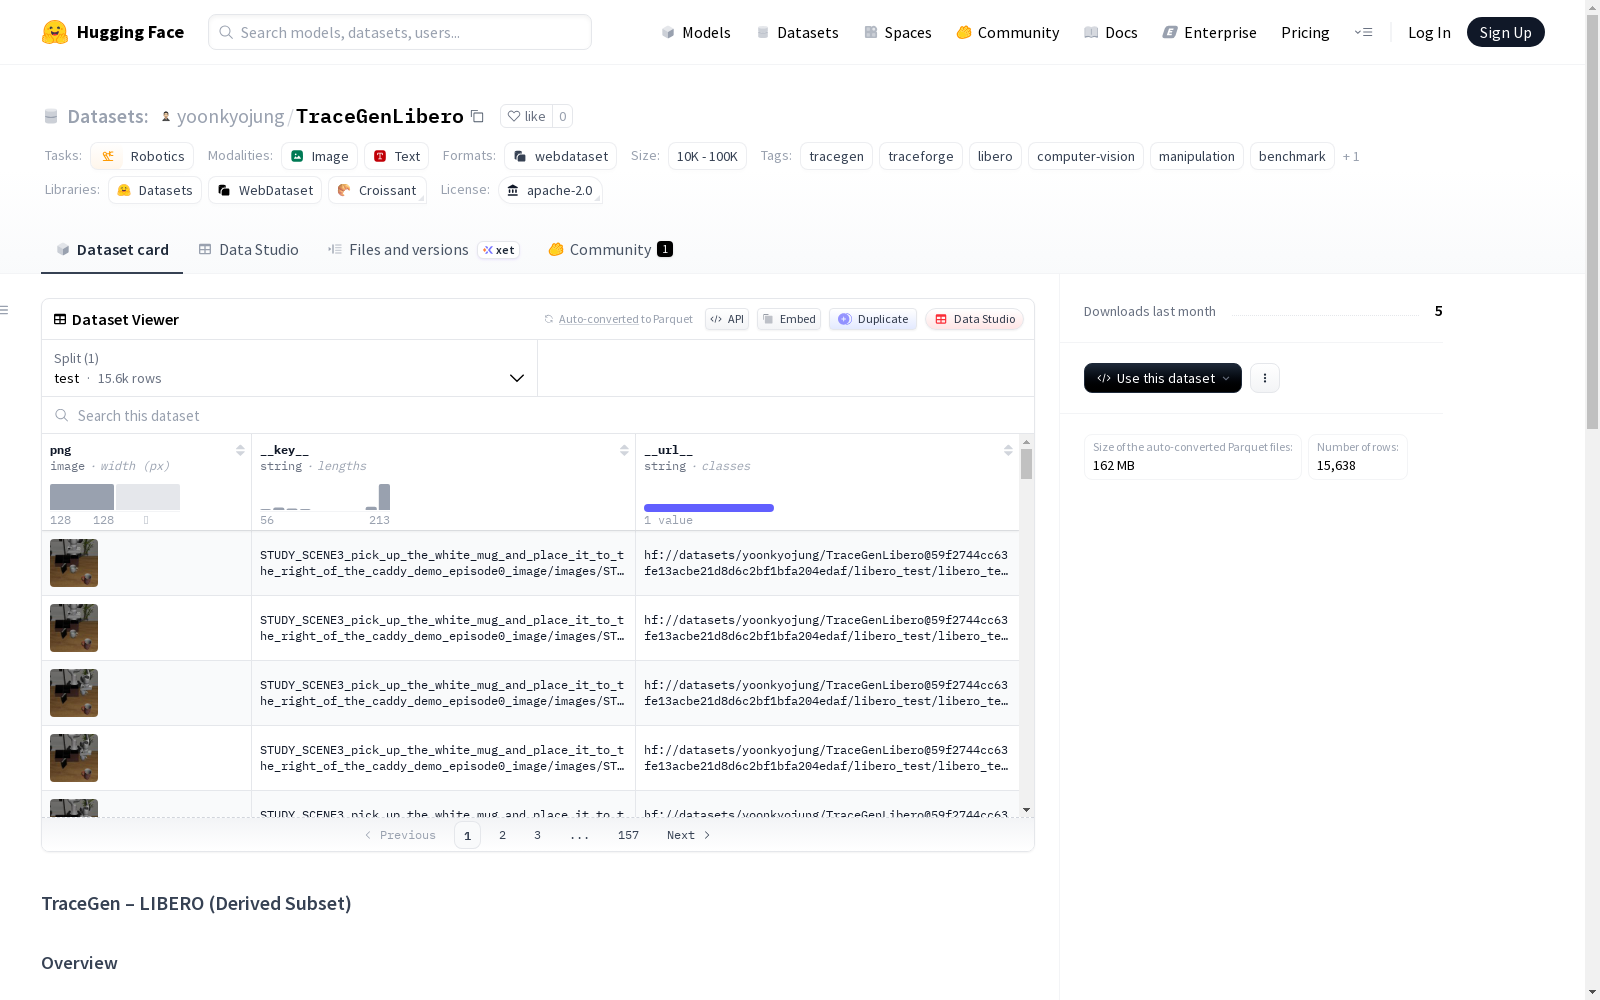Image resolution: width=1600 pixels, height=1000 pixels.
Task: Open the Use this dataset dropdown
Action: pos(1163,378)
